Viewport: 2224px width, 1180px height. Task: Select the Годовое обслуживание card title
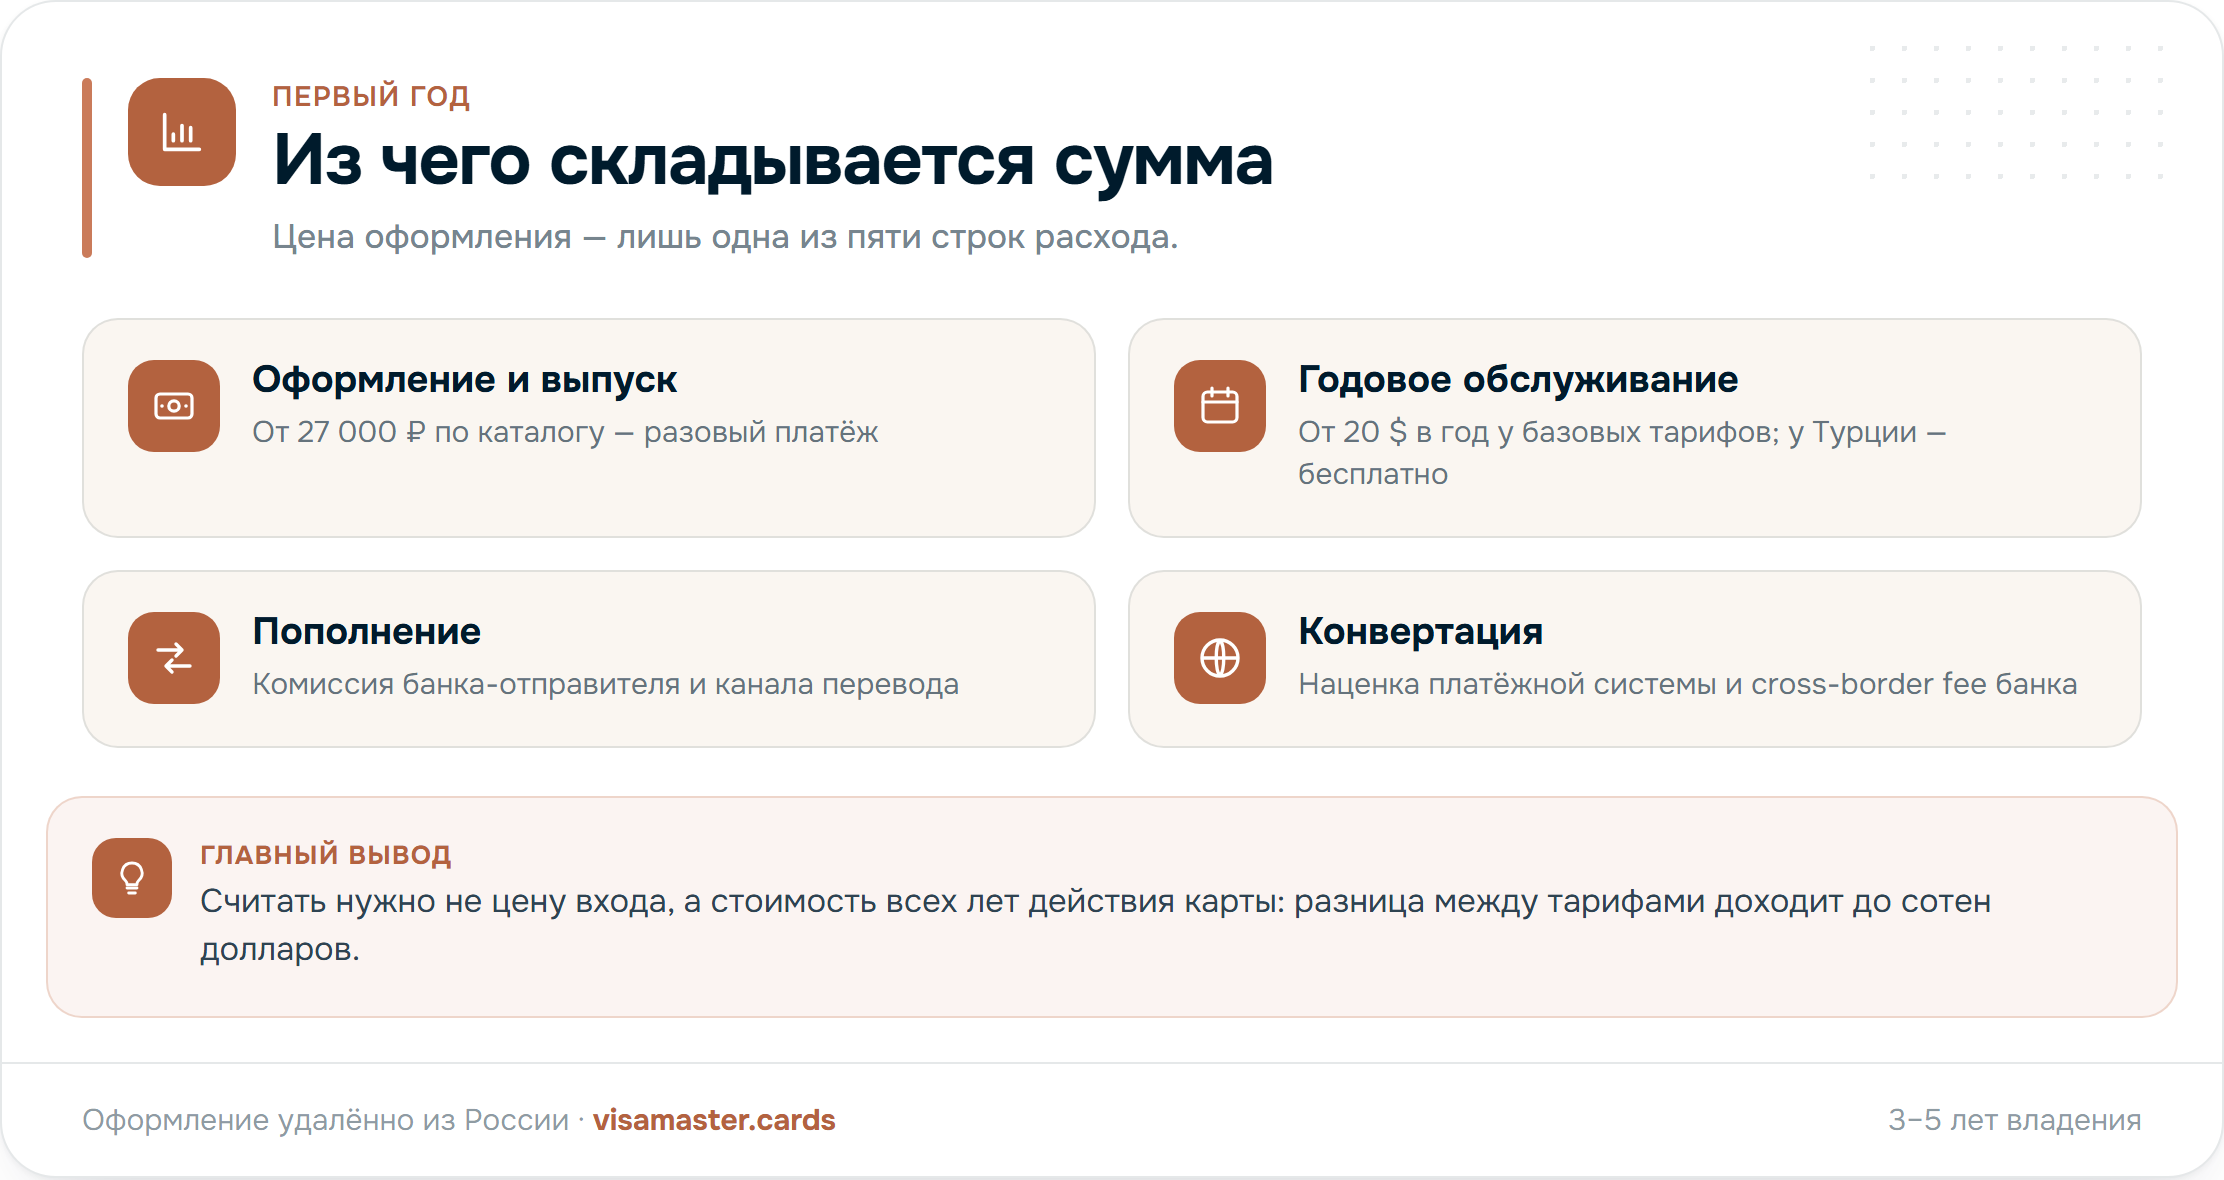(1518, 380)
